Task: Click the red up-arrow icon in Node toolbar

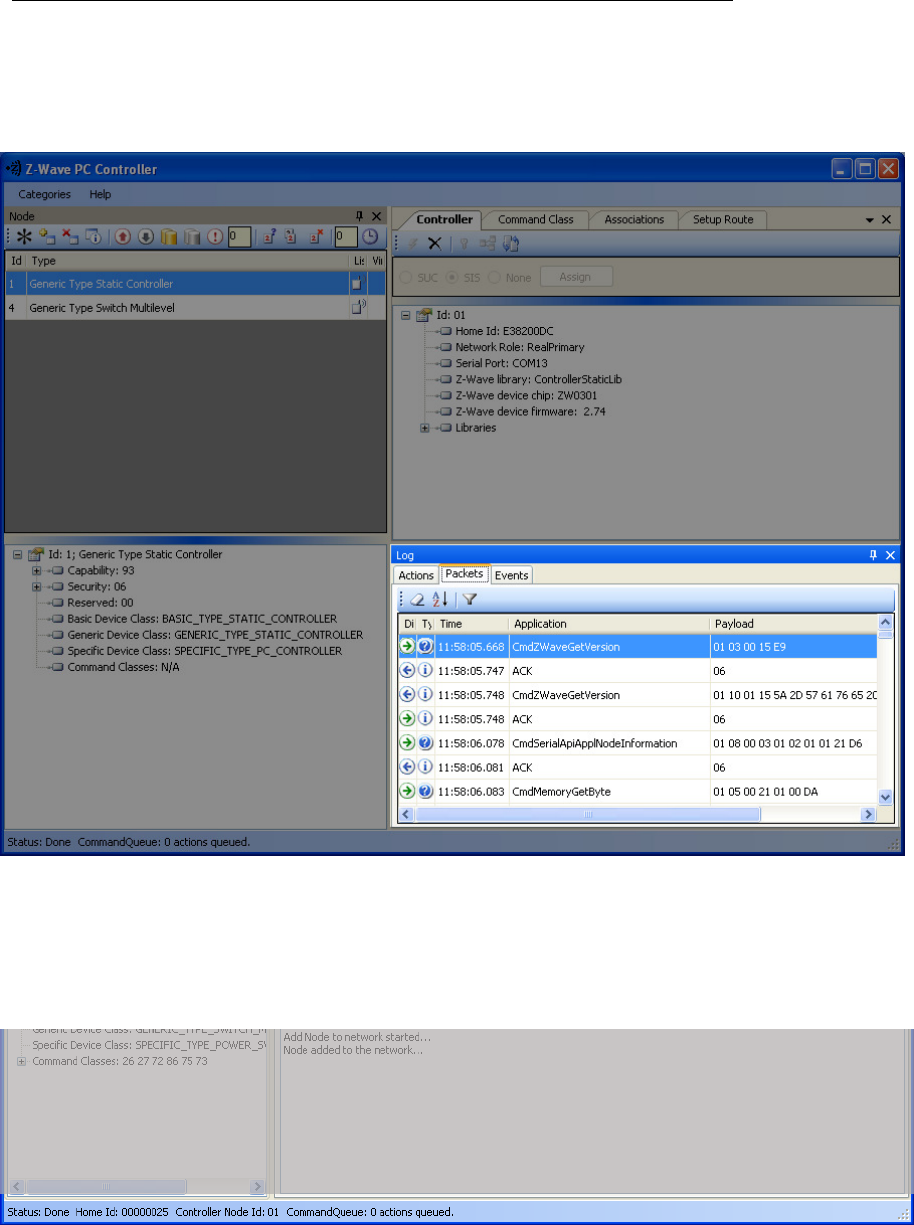Action: click(x=124, y=236)
